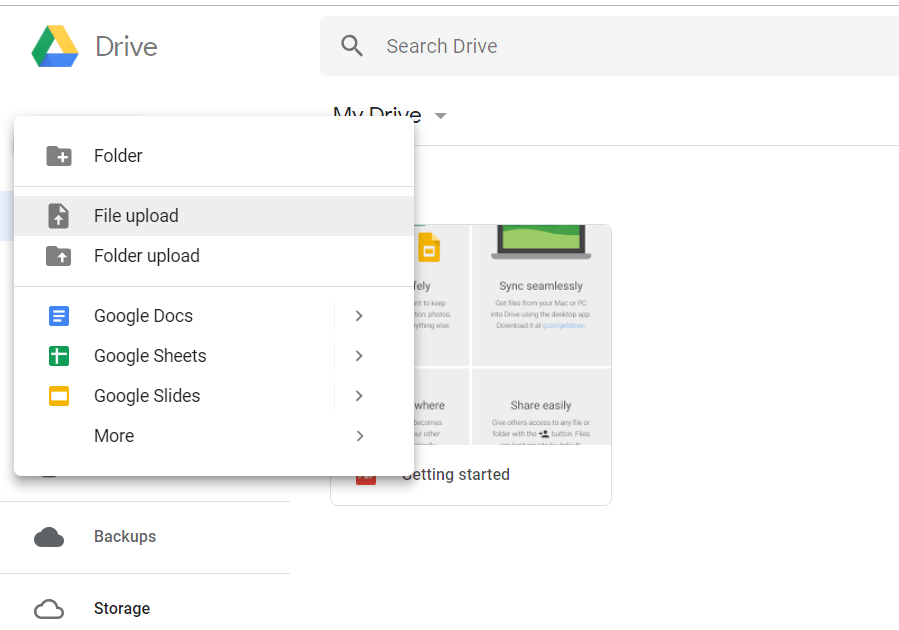Expand the Google Sheets submenu chevron
899x630 pixels.
tap(359, 355)
